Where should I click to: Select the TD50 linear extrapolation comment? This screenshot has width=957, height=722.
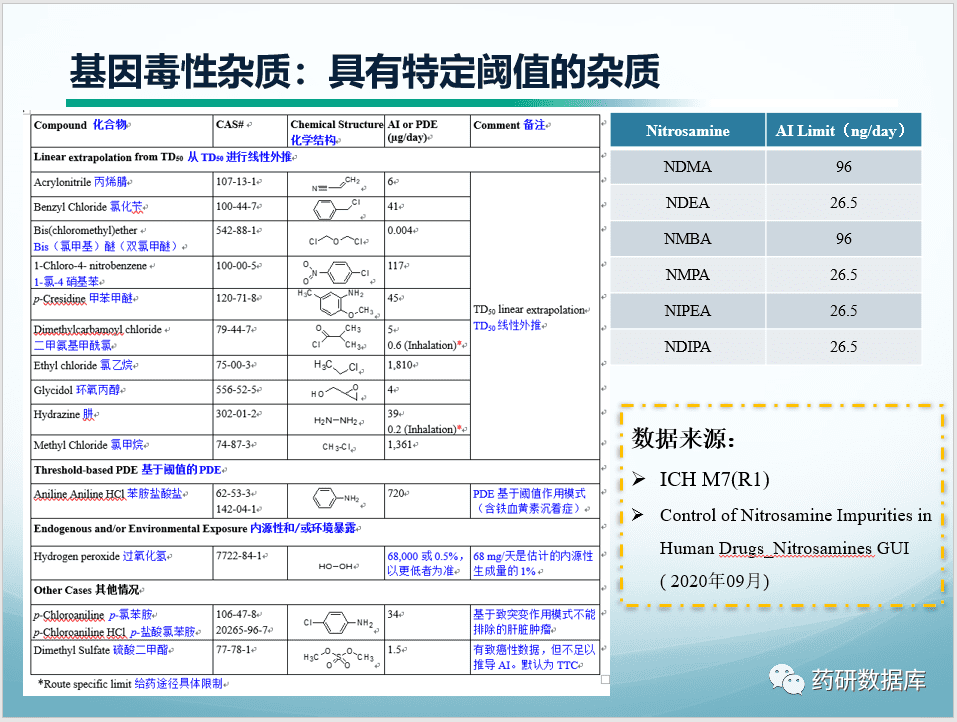coord(531,317)
